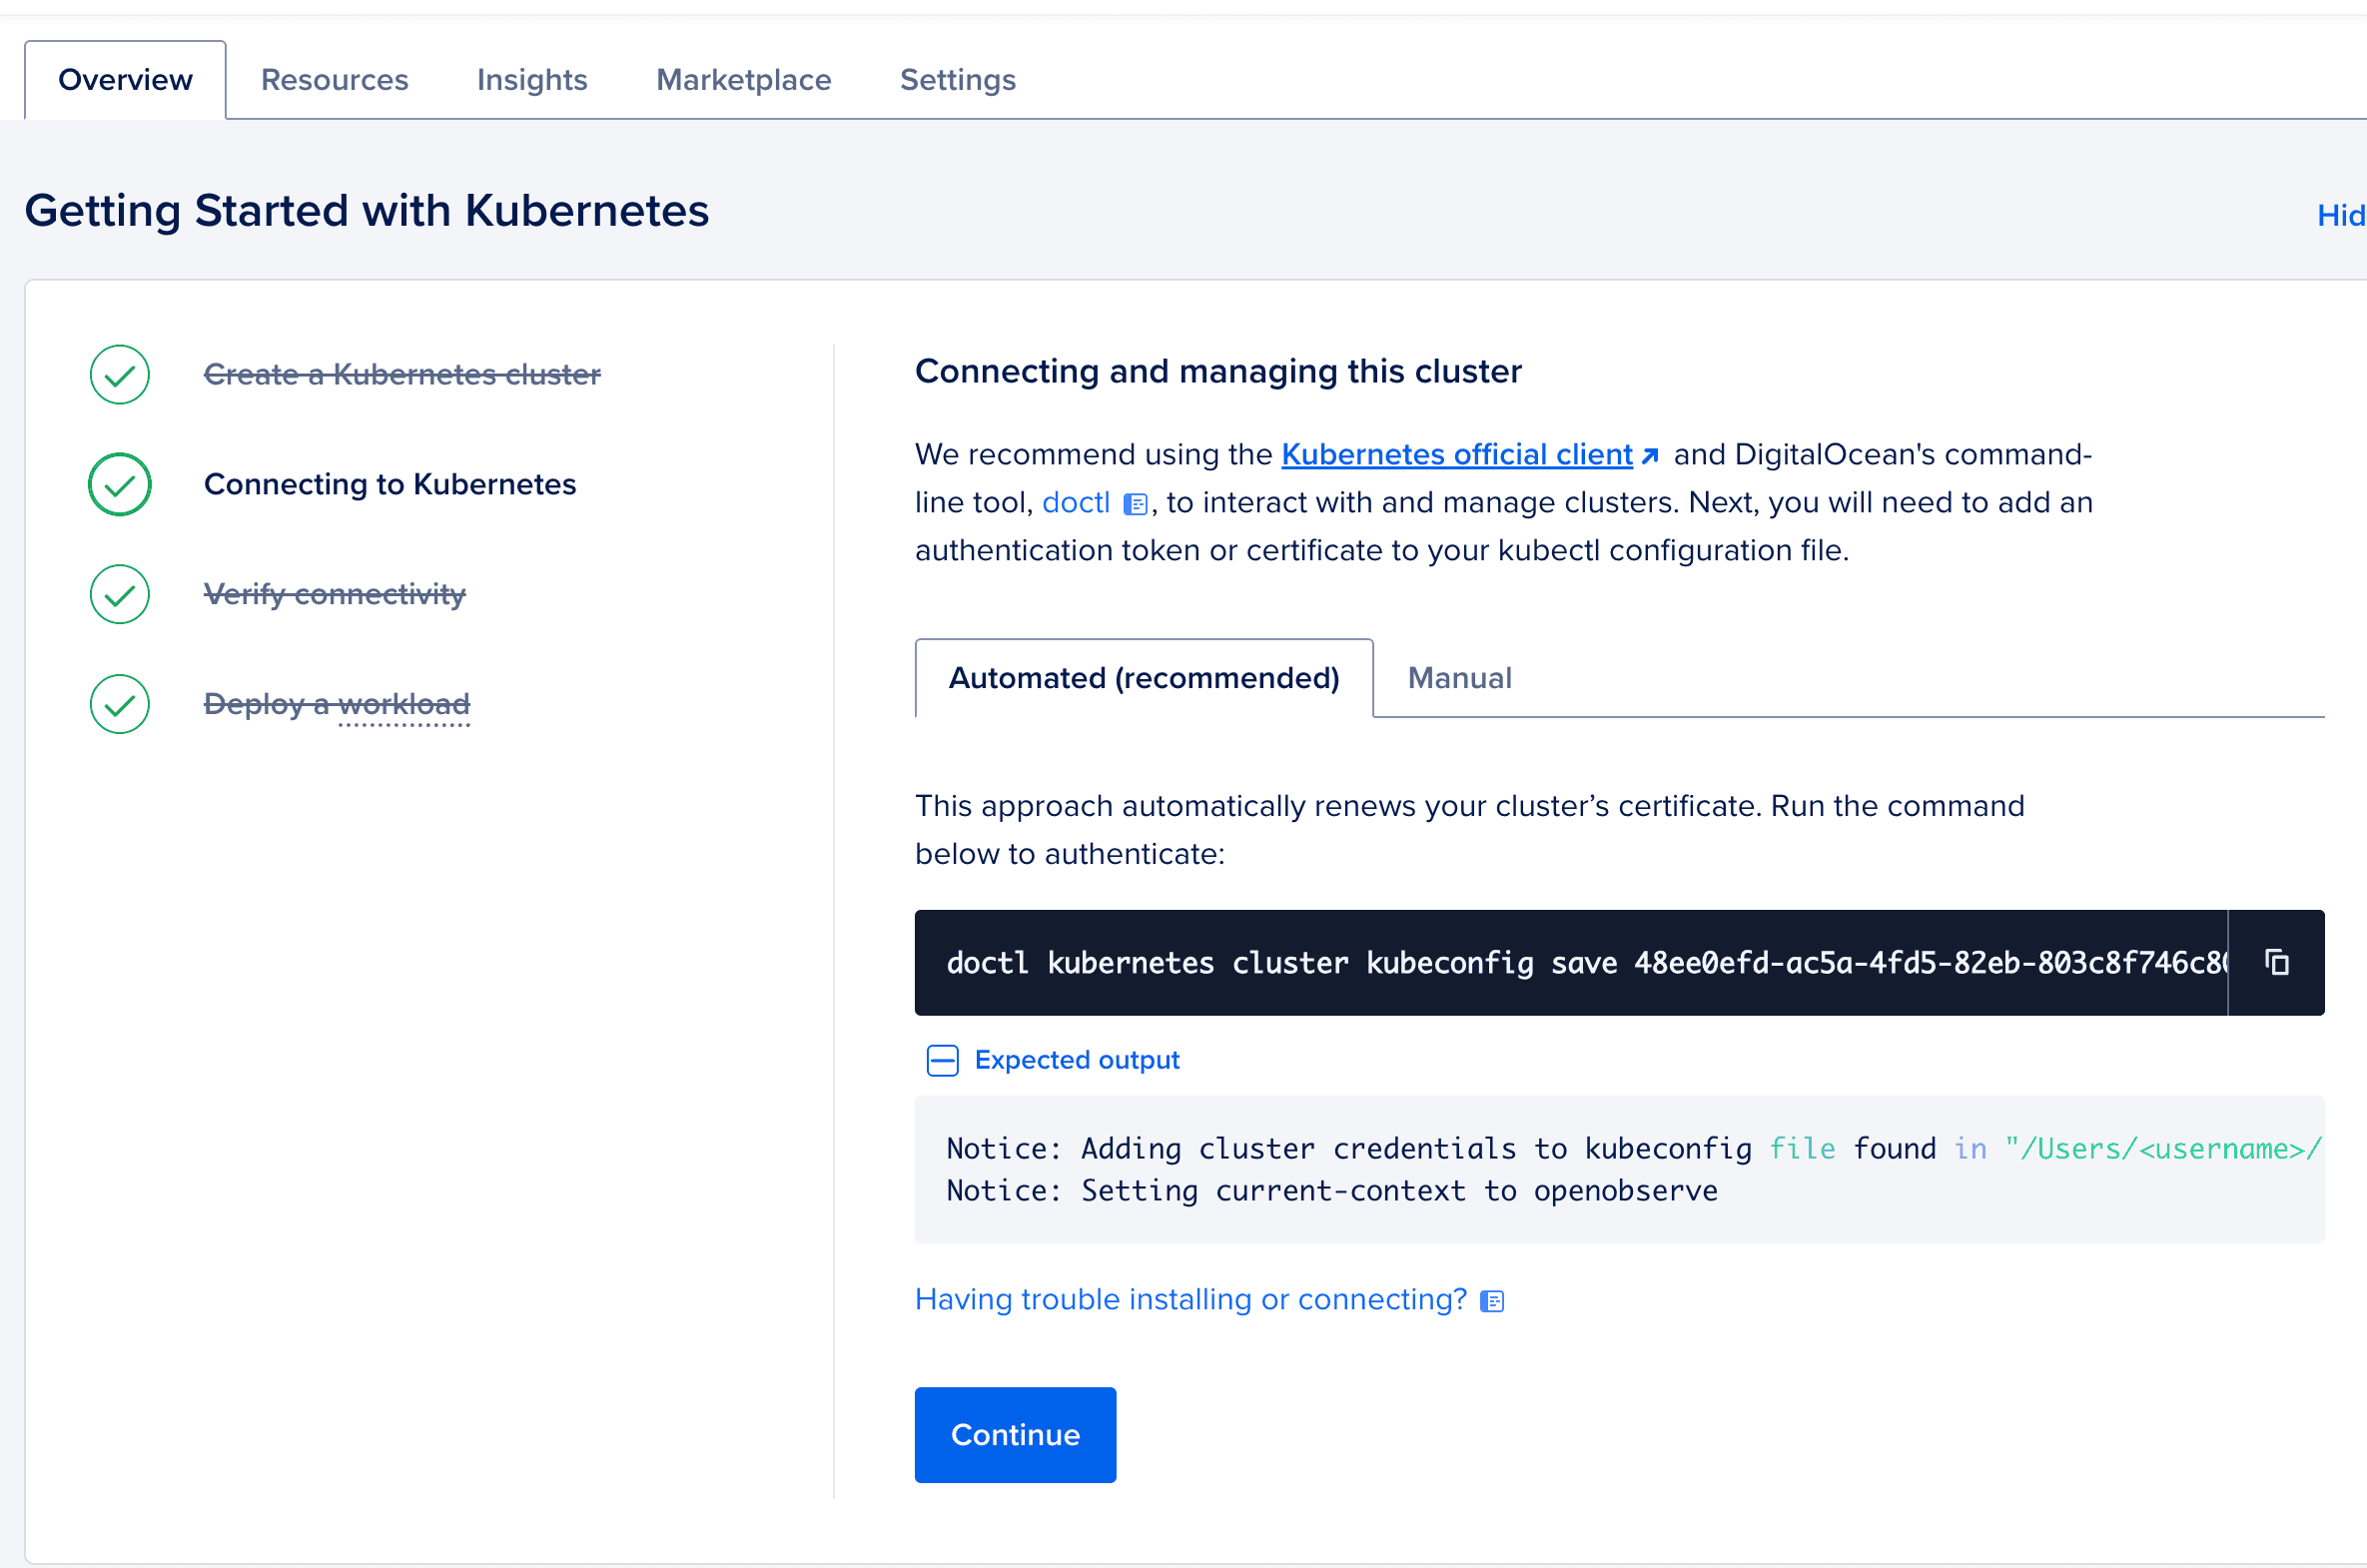Switch to the Manual tab
The image size is (2367, 1568).
tap(1459, 678)
